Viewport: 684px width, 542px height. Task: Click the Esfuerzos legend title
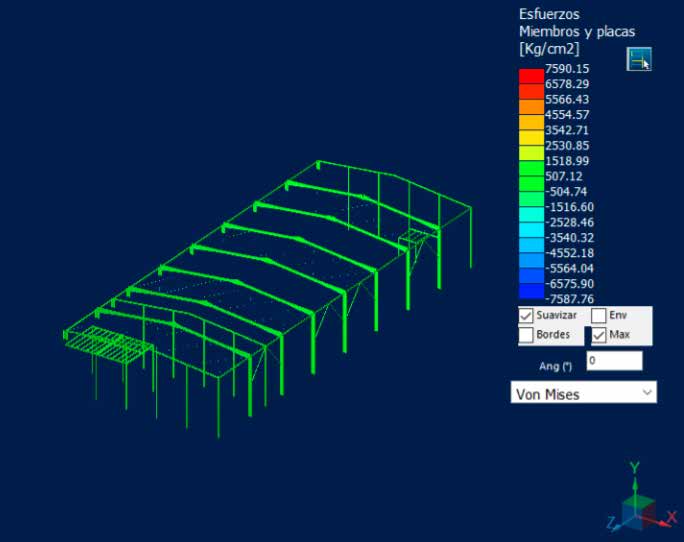tap(549, 14)
